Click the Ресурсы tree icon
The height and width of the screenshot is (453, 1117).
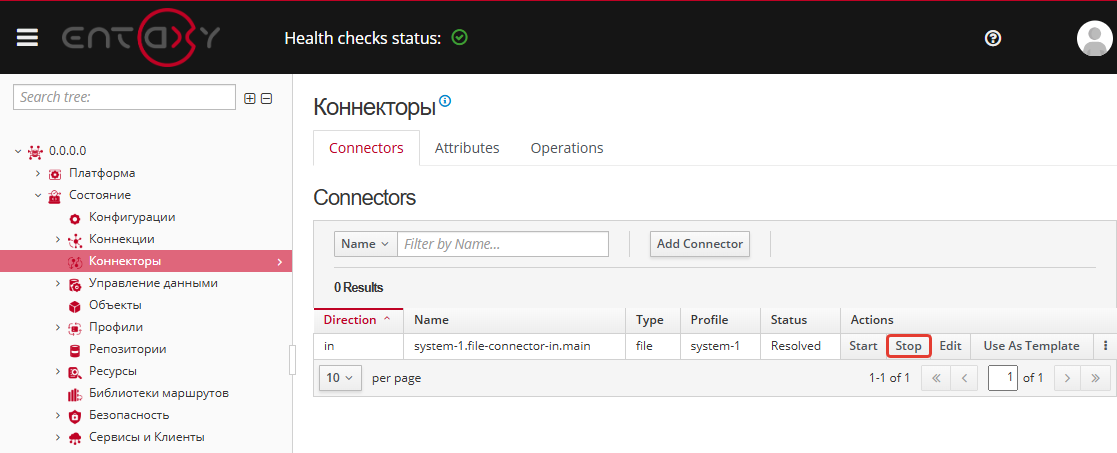coord(75,372)
